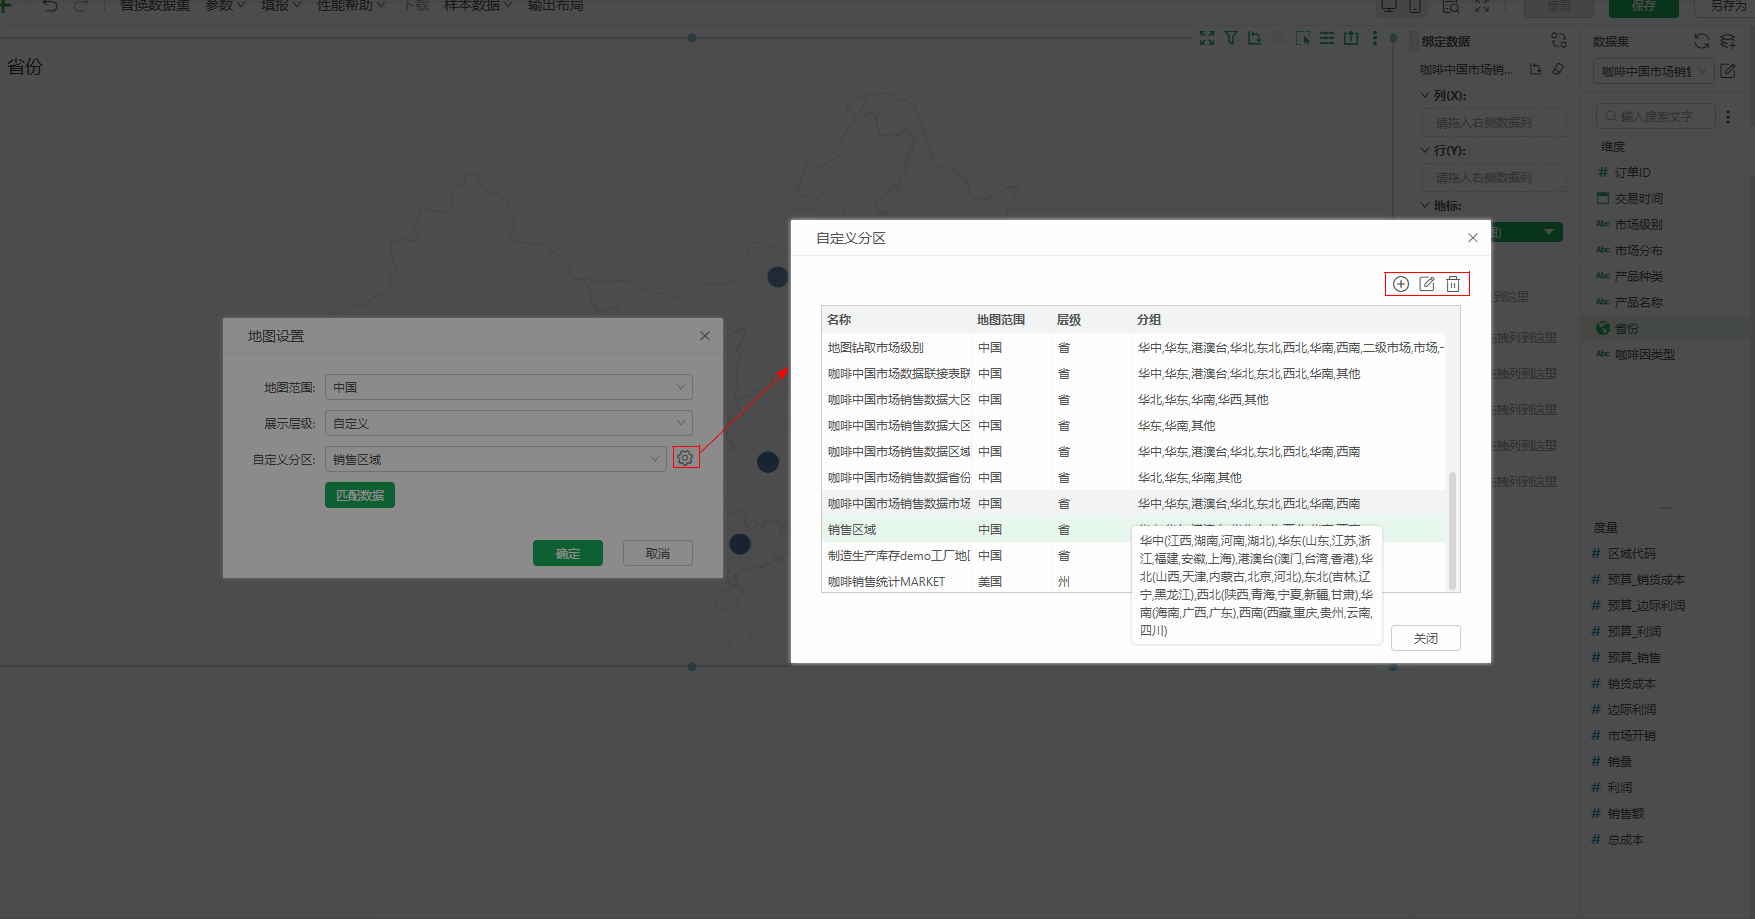The width and height of the screenshot is (1755, 919).
Task: Delete the selected custom partition
Action: 1453,284
